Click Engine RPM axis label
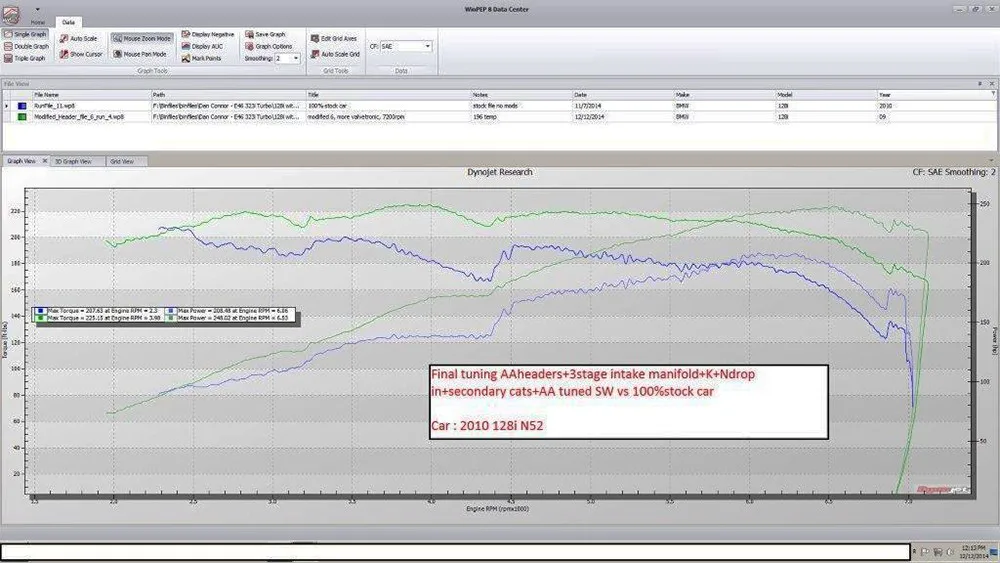The image size is (1000, 563). [x=497, y=509]
